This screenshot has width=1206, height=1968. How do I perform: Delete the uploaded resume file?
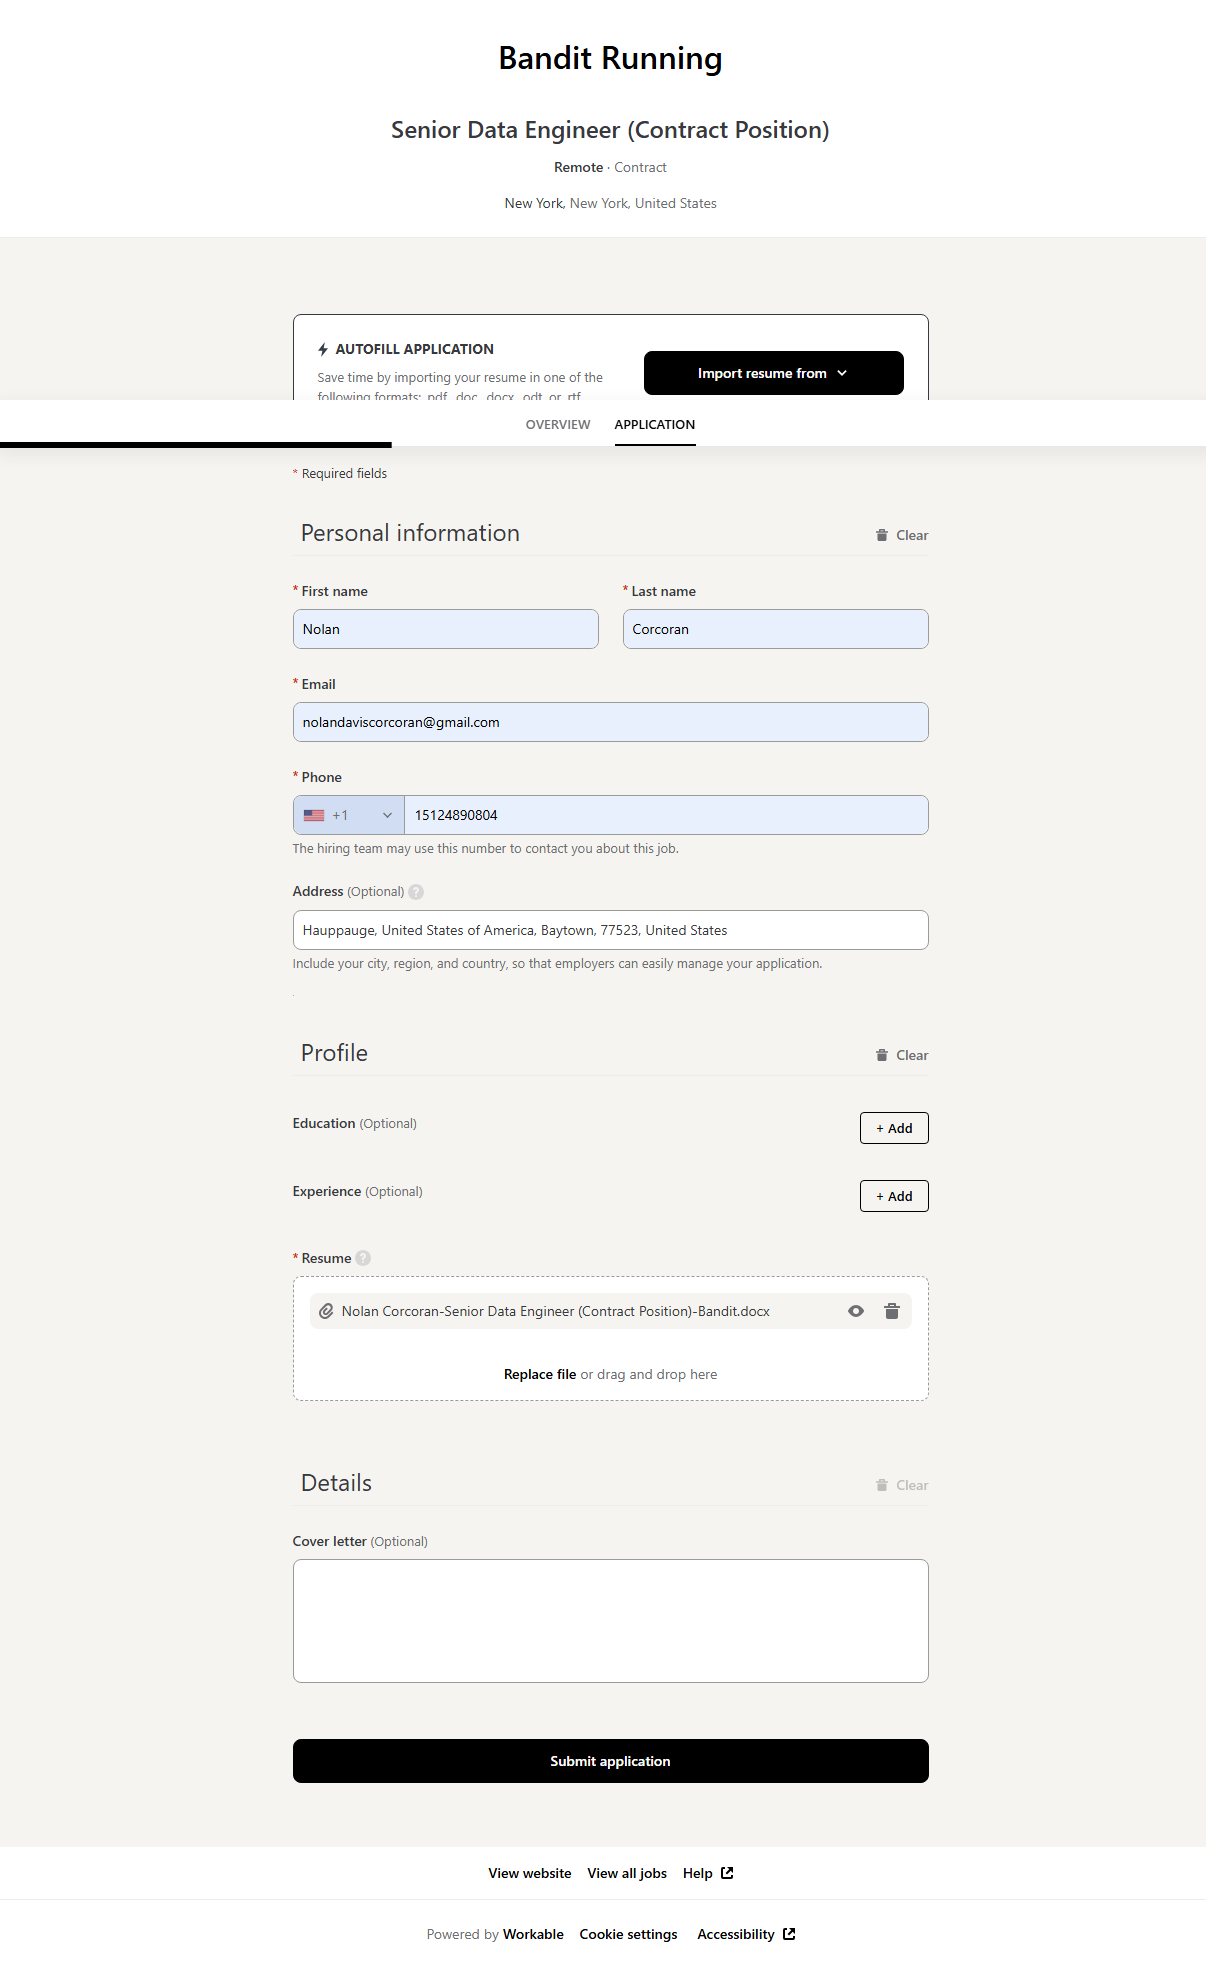pyautogui.click(x=891, y=1311)
